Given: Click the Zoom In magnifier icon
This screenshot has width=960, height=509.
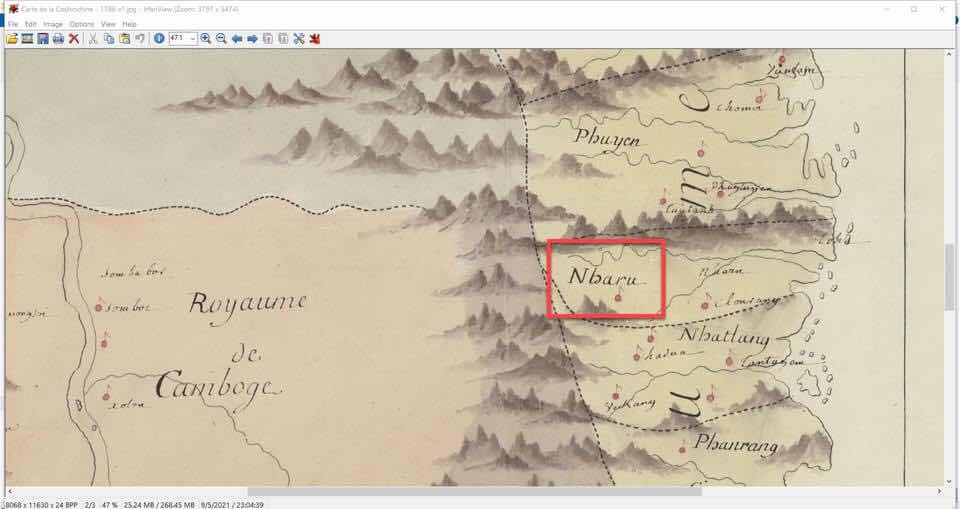Looking at the screenshot, I should (206, 39).
